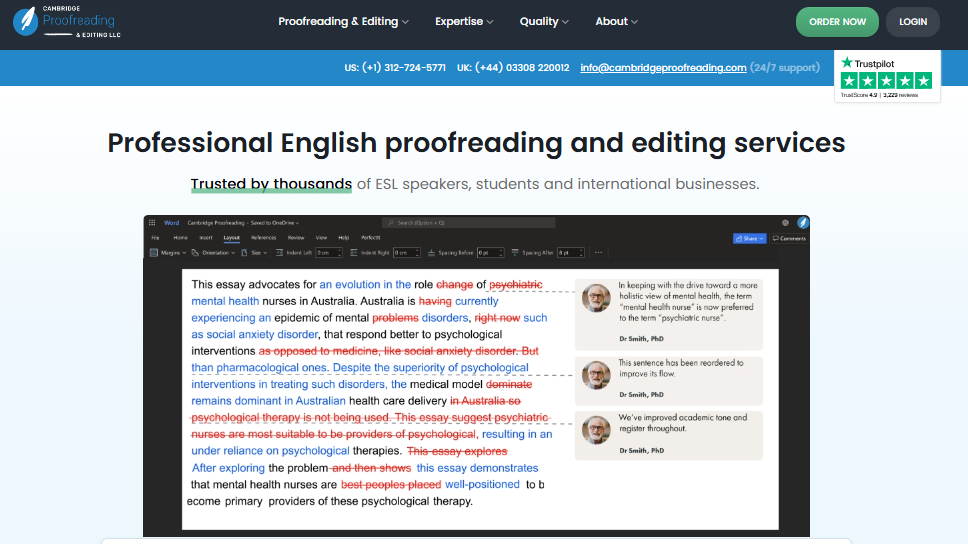The height and width of the screenshot is (544, 968).
Task: Open the Help tab in Word
Action: (x=344, y=238)
